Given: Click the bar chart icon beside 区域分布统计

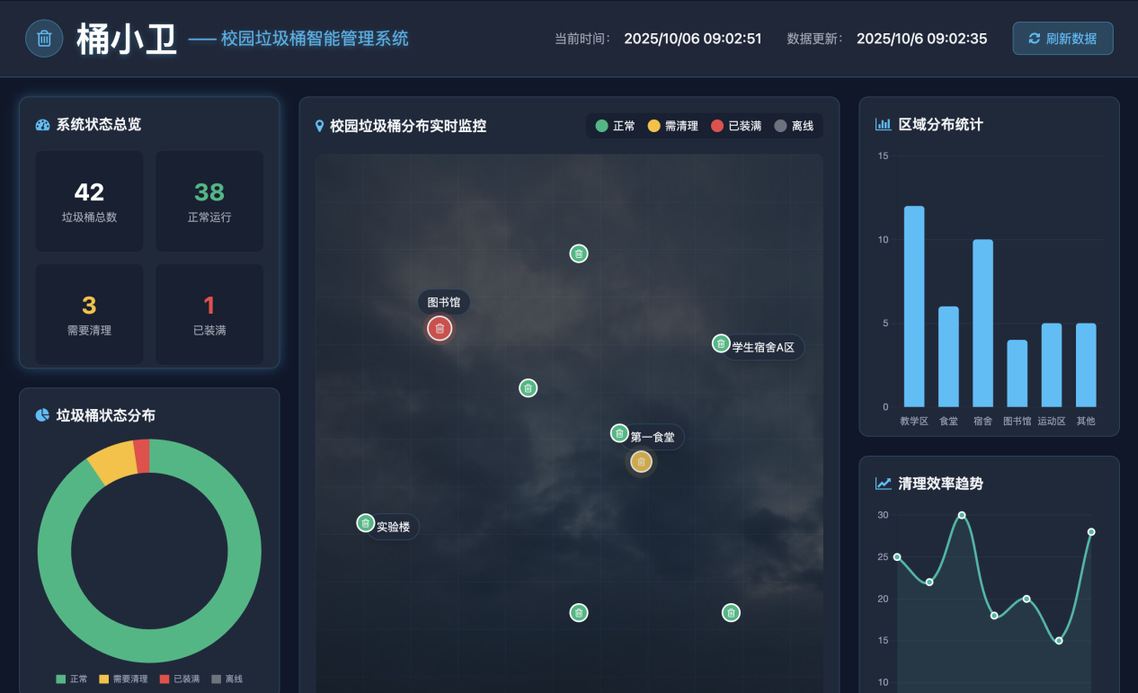Looking at the screenshot, I should click(x=883, y=125).
